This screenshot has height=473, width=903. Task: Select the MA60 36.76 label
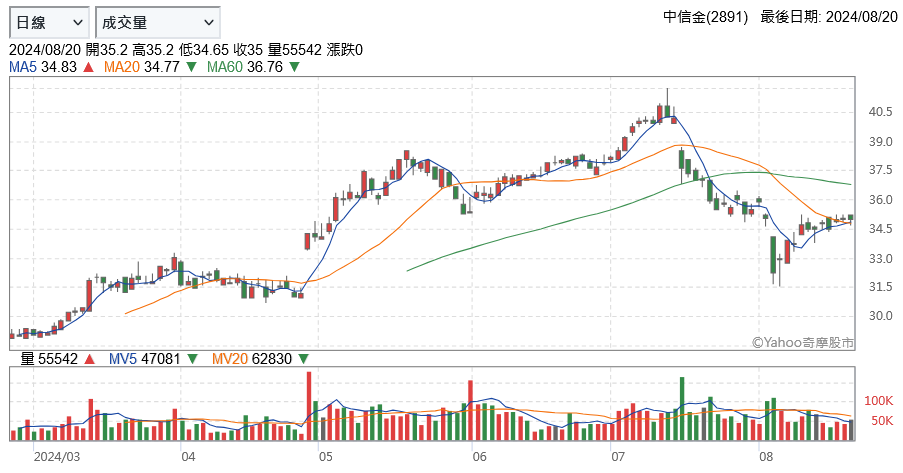pyautogui.click(x=245, y=67)
